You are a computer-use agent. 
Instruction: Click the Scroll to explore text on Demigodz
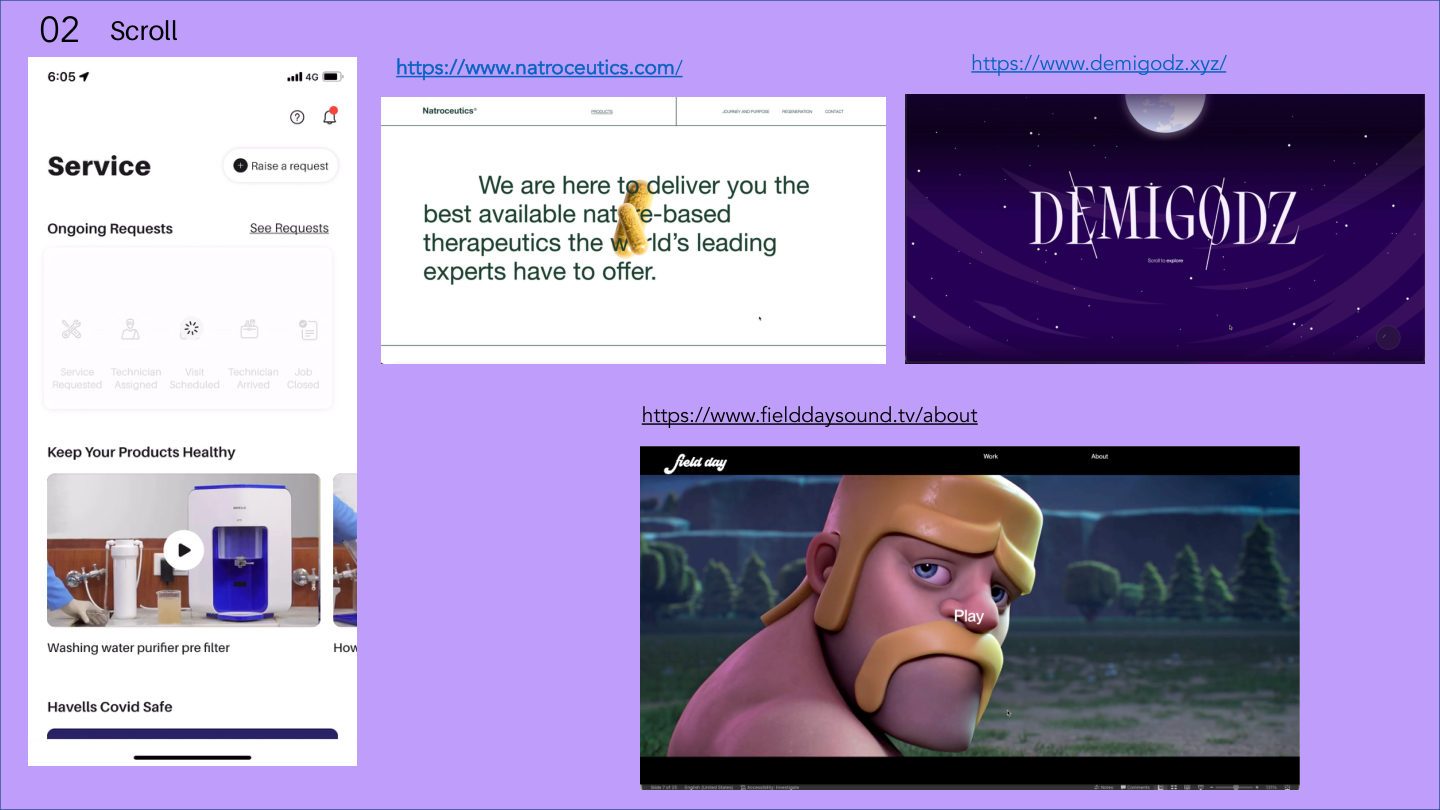coord(1165,261)
